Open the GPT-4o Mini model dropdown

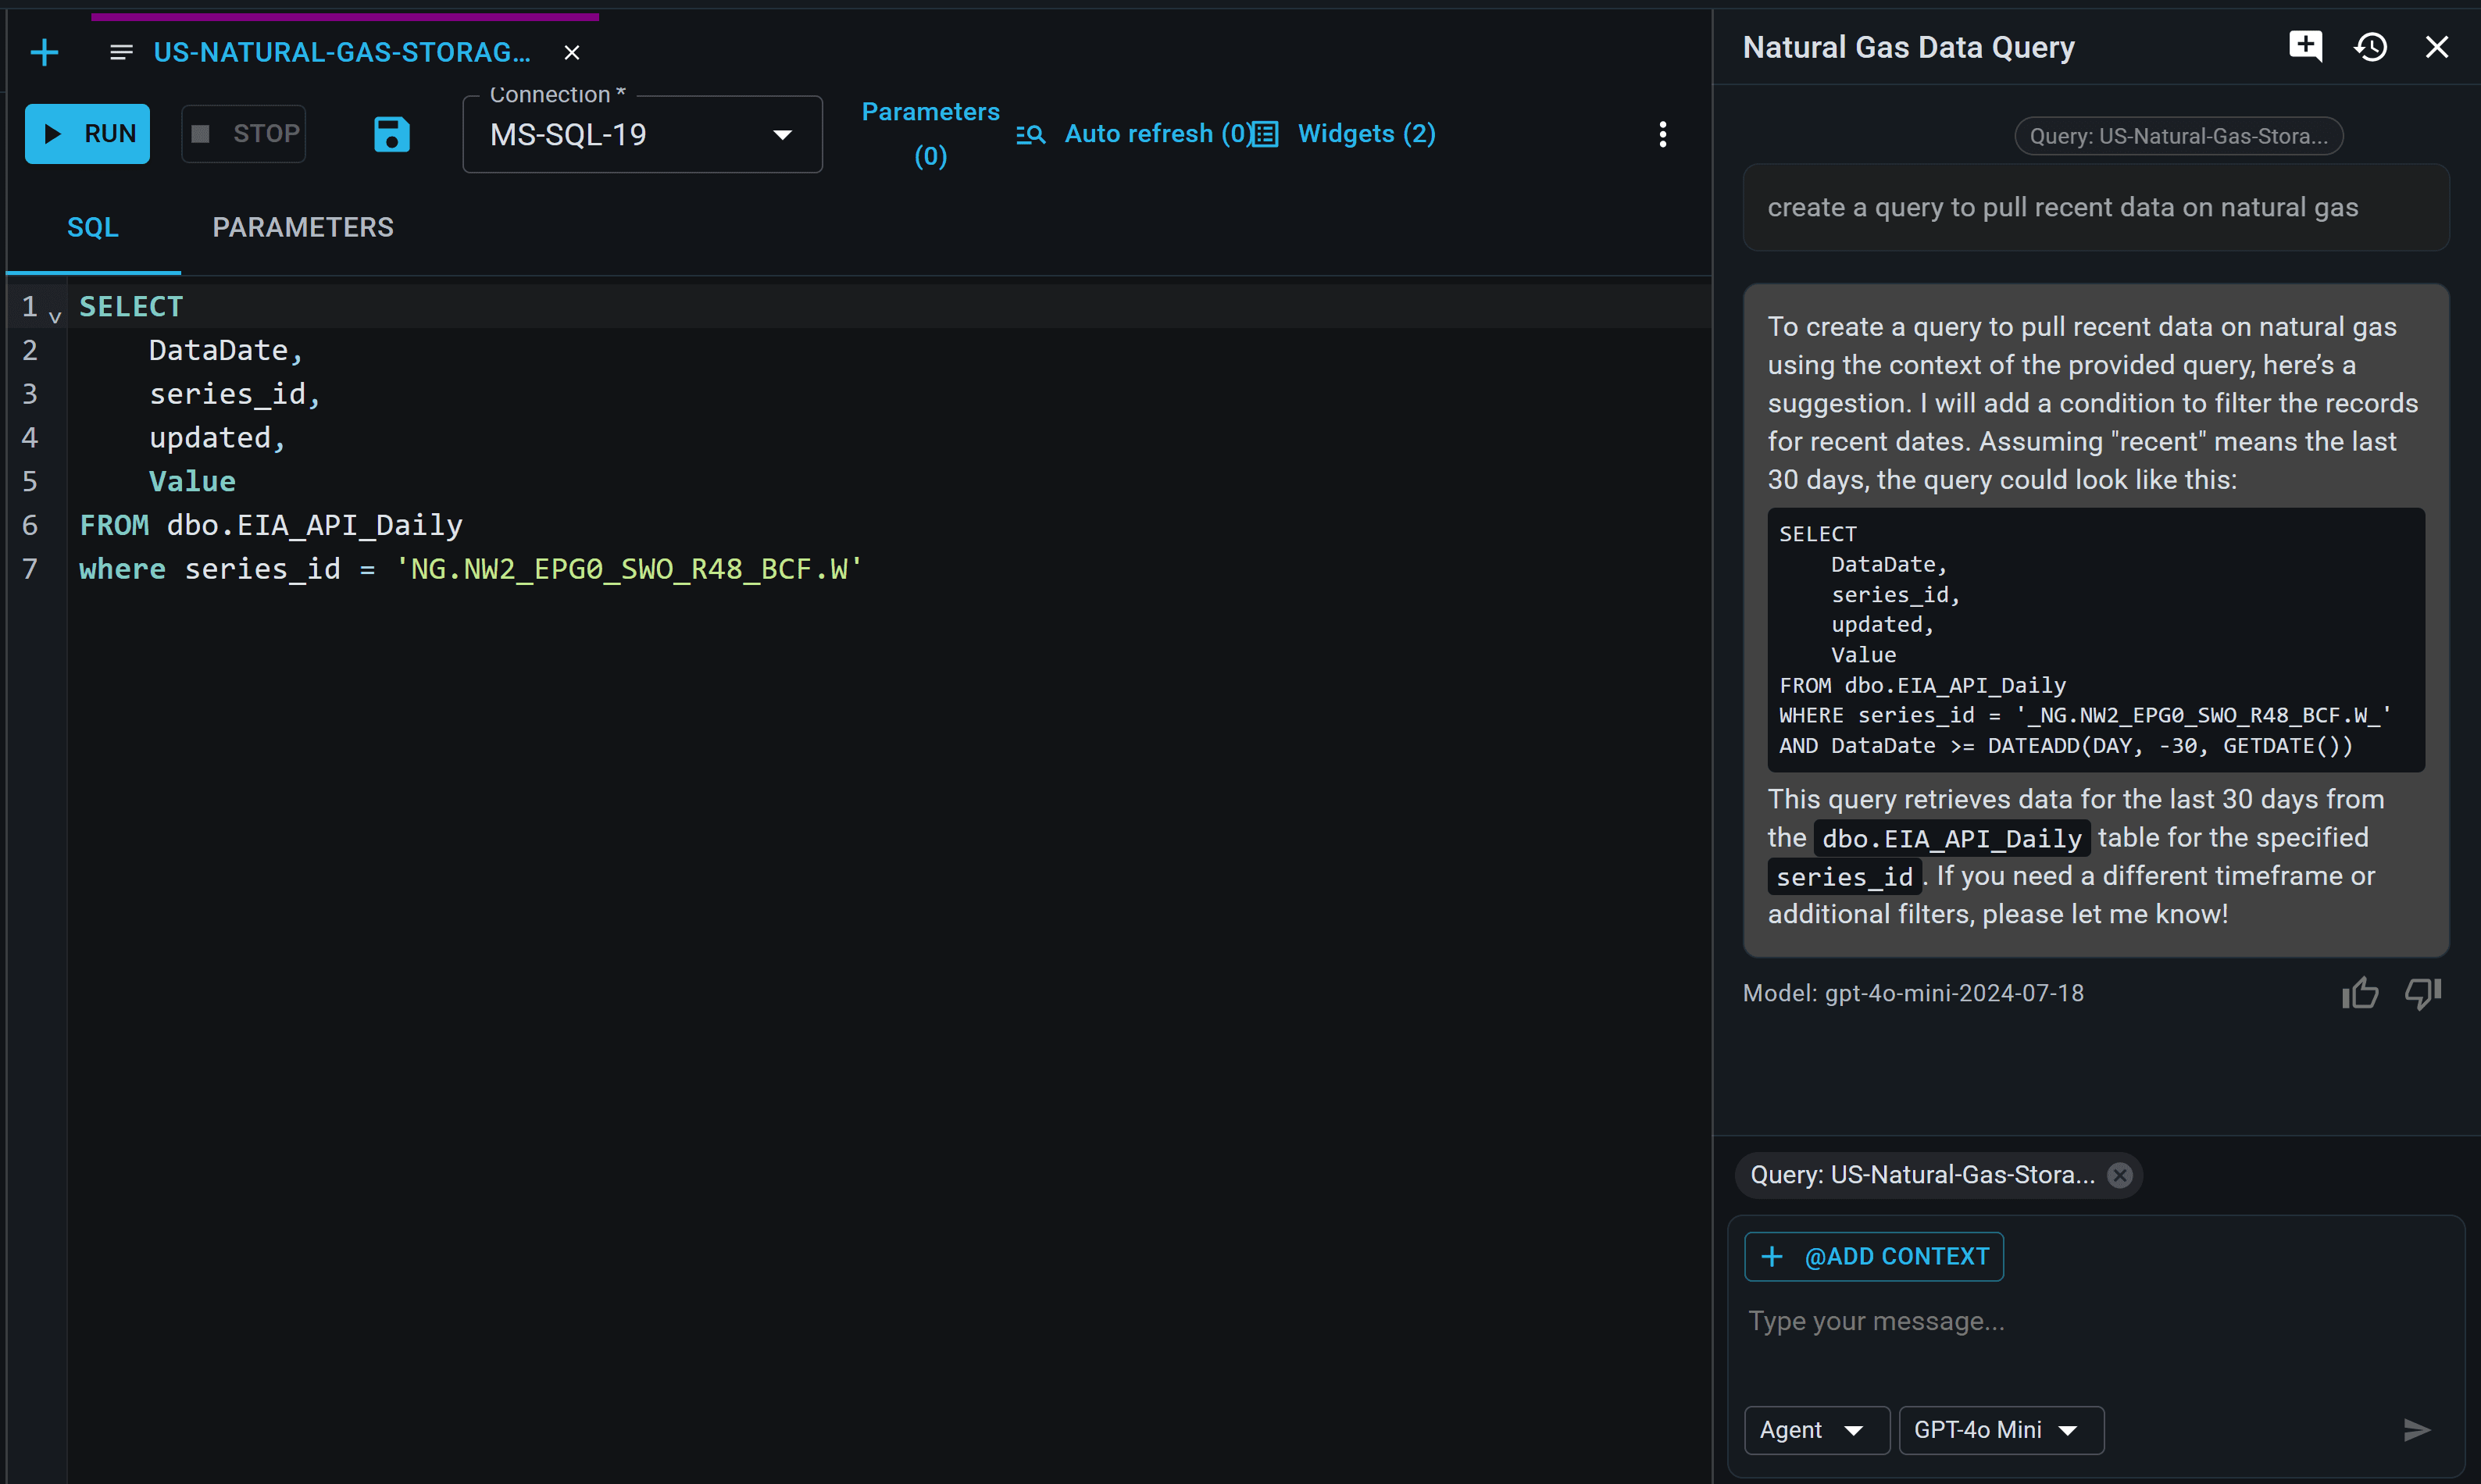point(1998,1429)
